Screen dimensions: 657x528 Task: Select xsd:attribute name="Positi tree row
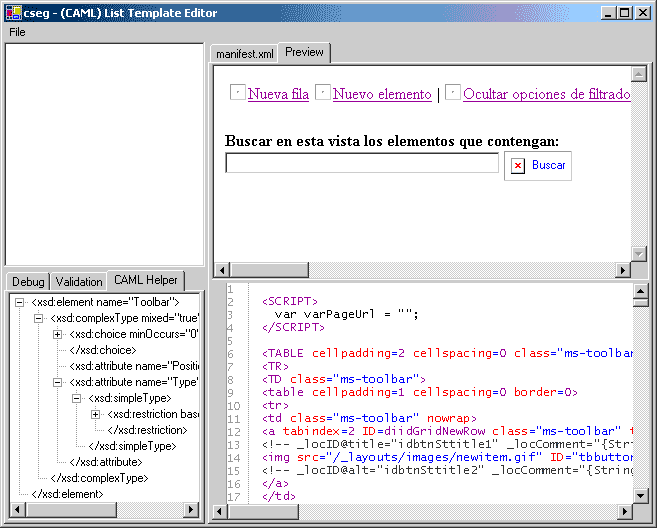tap(134, 366)
